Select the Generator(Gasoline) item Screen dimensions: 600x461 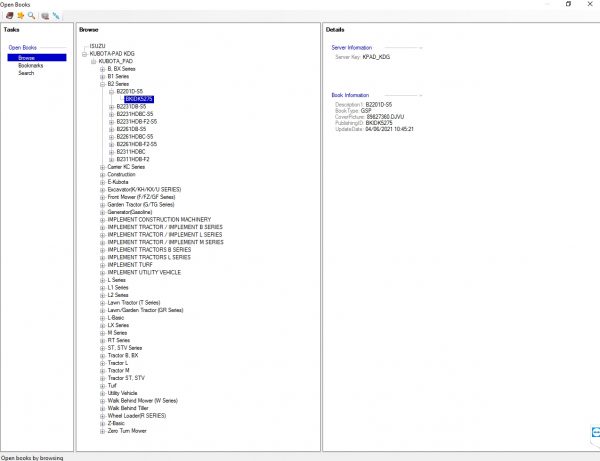tap(130, 212)
